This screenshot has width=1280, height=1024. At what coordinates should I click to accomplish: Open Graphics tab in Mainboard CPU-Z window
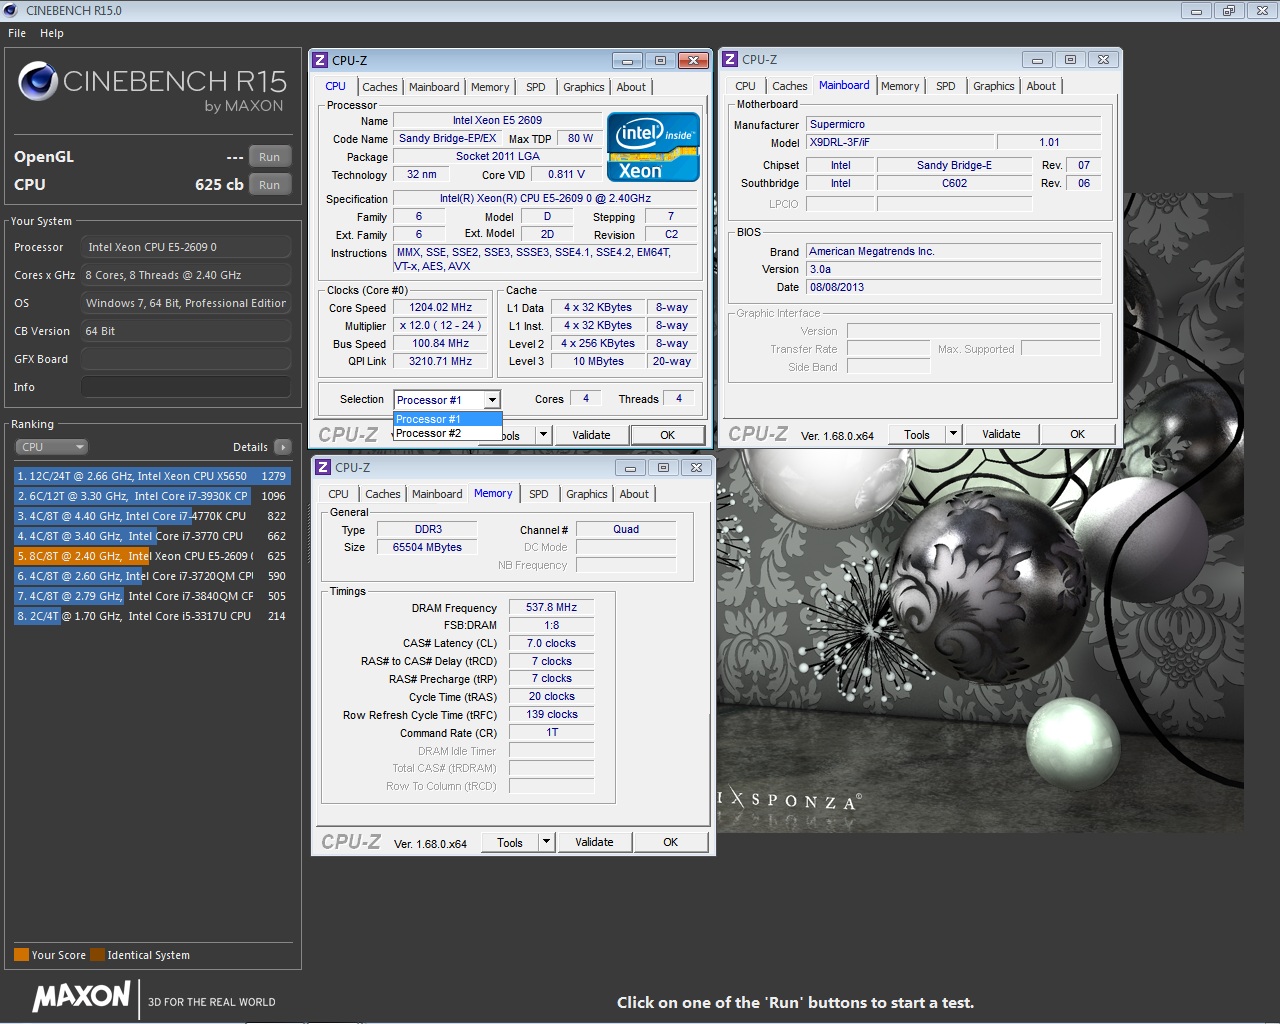point(994,86)
